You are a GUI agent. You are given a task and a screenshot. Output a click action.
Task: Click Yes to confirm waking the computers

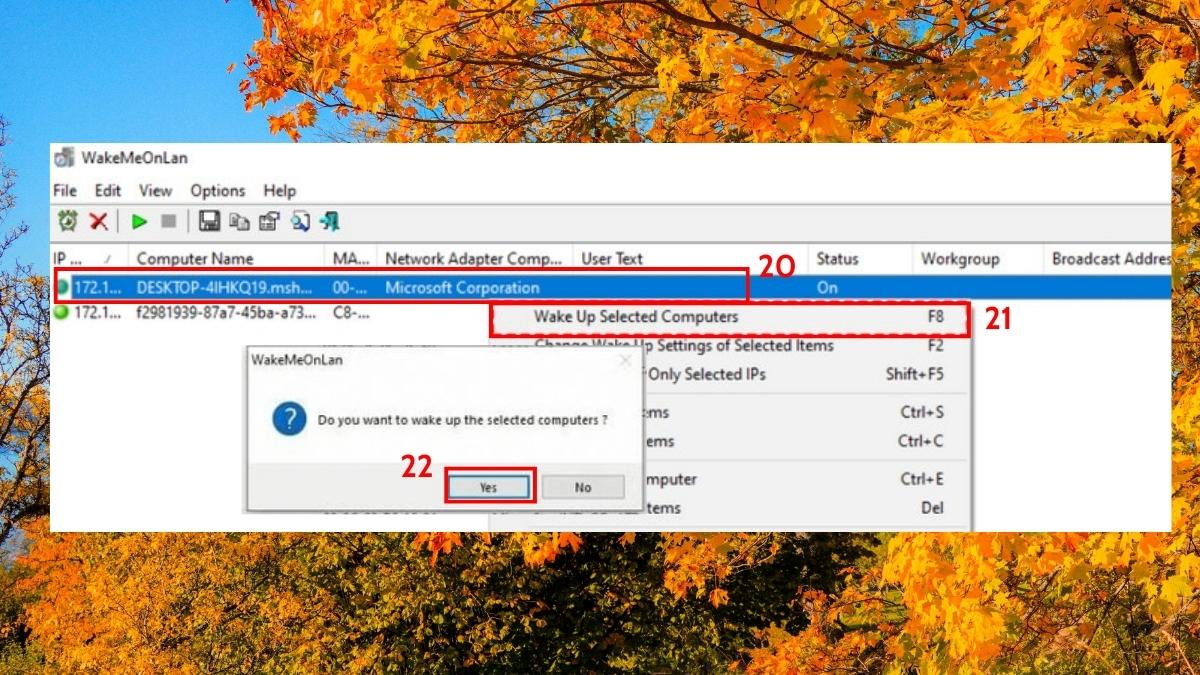coord(487,487)
